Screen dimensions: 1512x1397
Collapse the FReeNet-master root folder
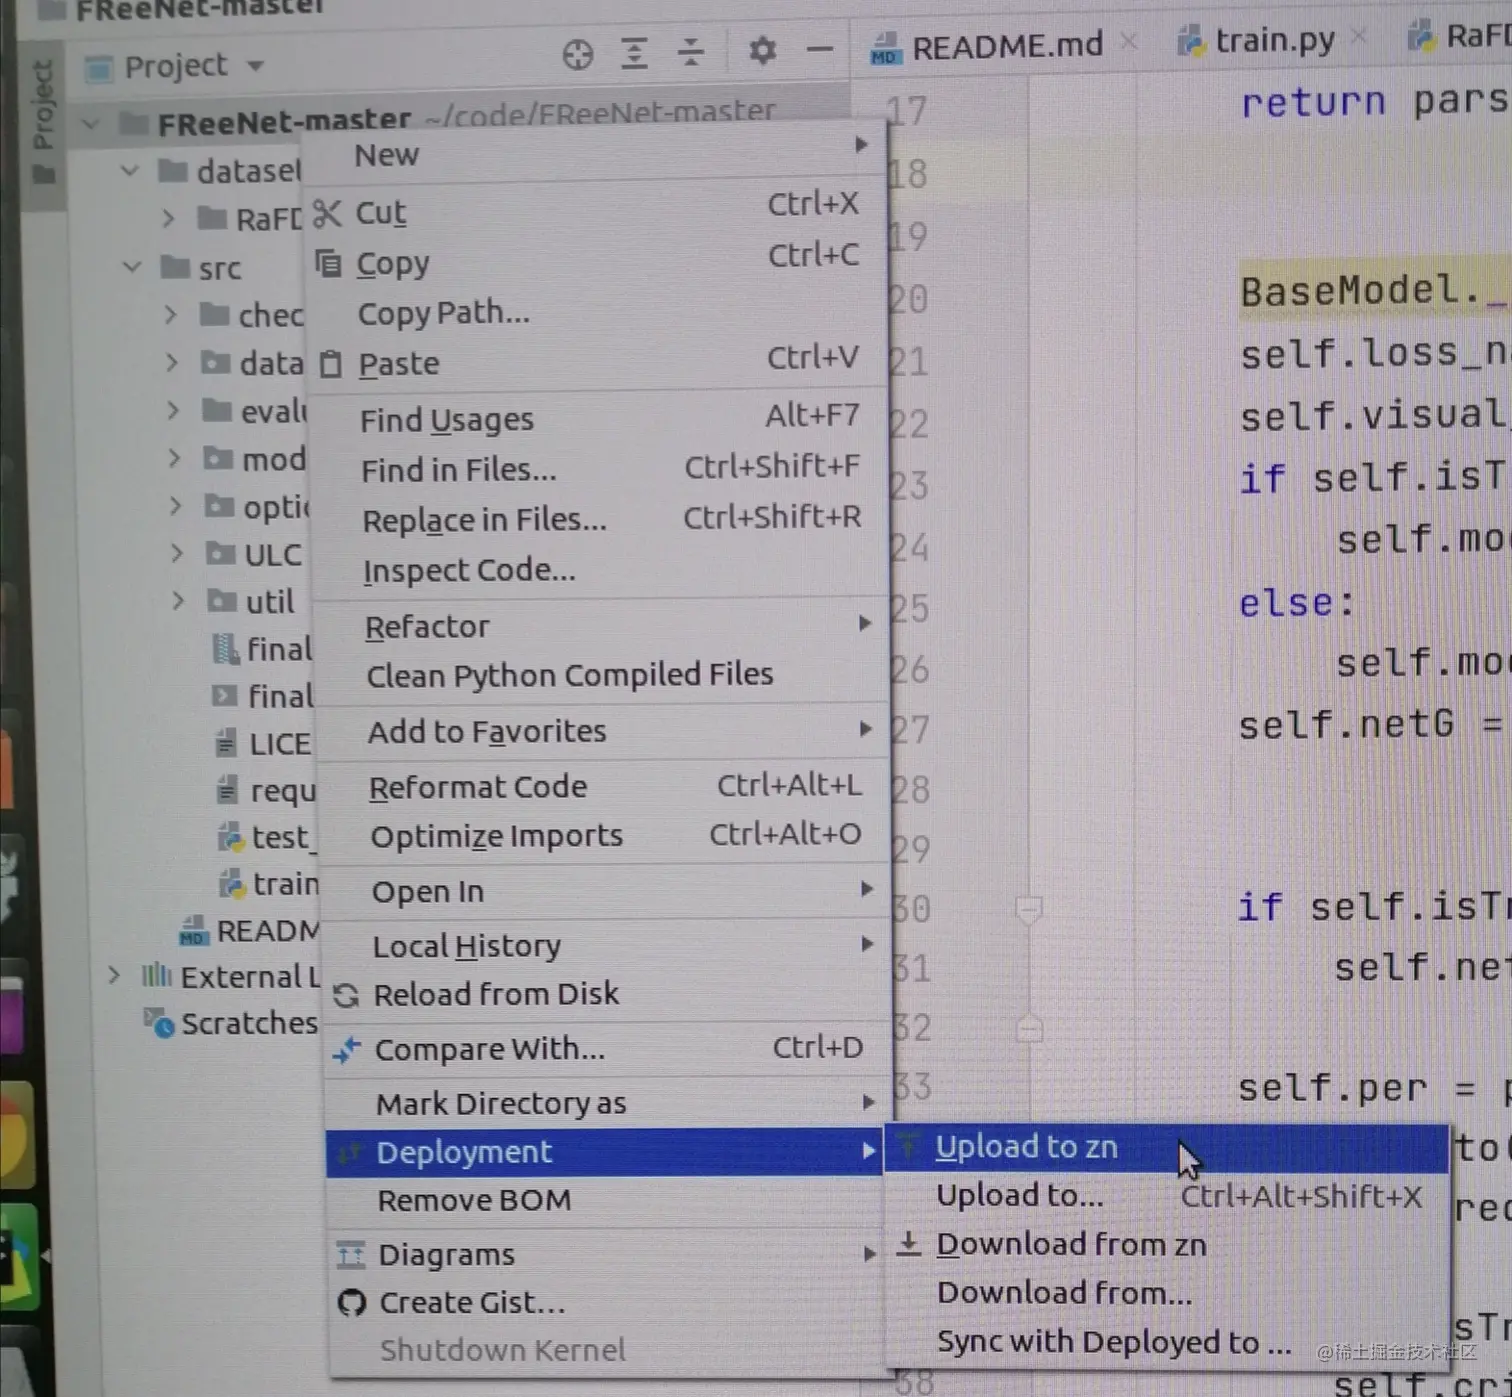pos(91,124)
